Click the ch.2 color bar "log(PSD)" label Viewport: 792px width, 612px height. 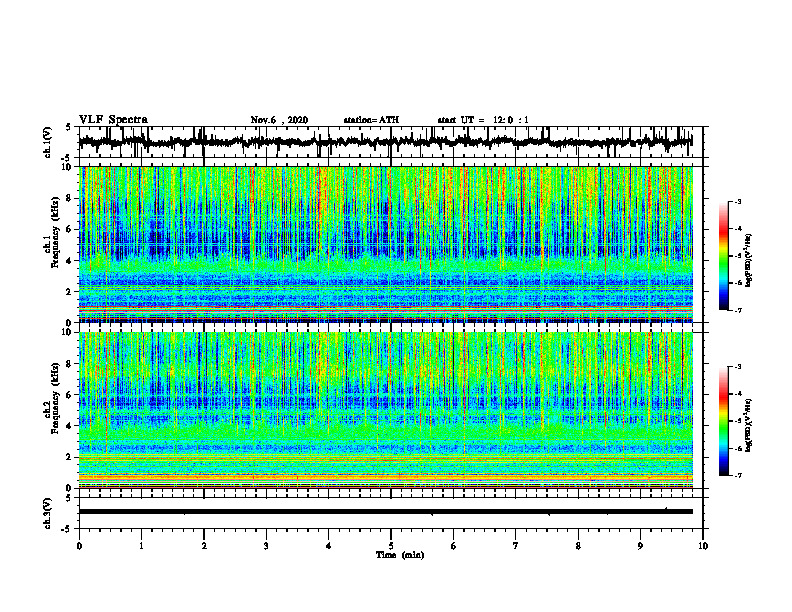pos(748,424)
